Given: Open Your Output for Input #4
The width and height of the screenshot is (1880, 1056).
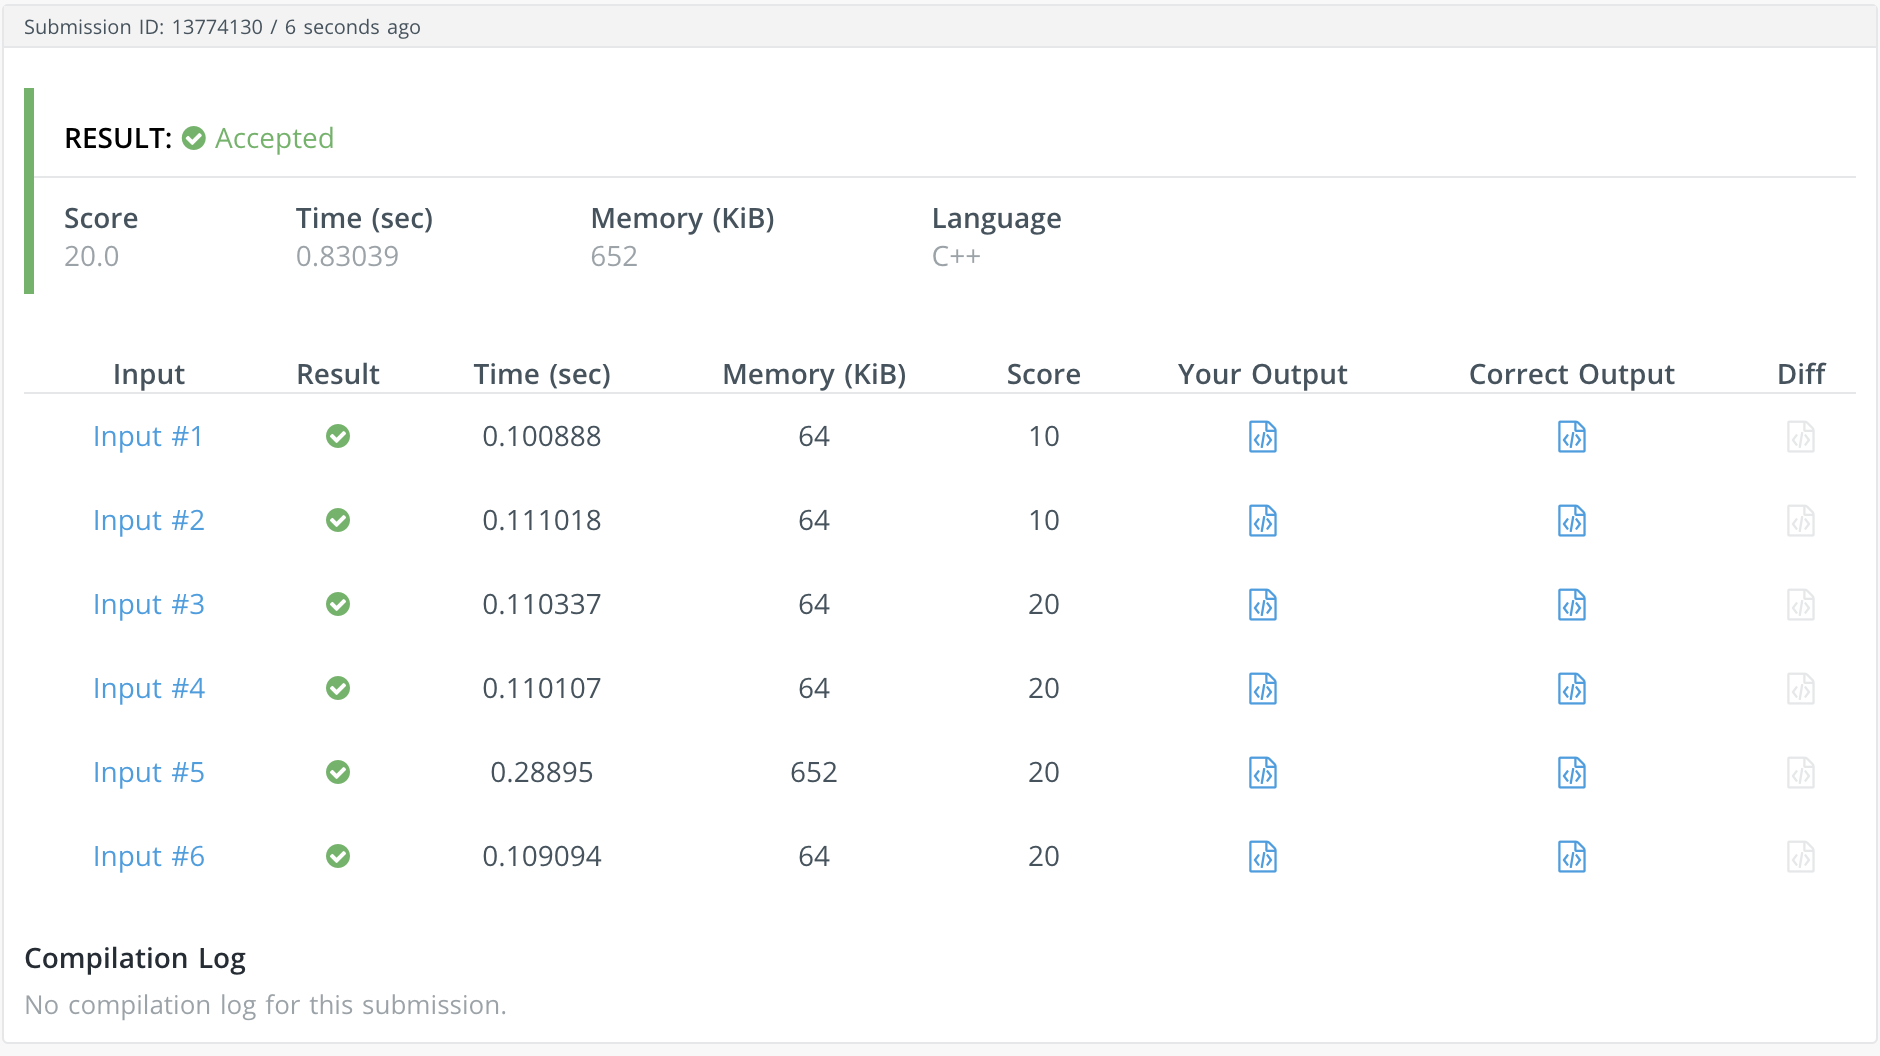Looking at the screenshot, I should pos(1262,689).
